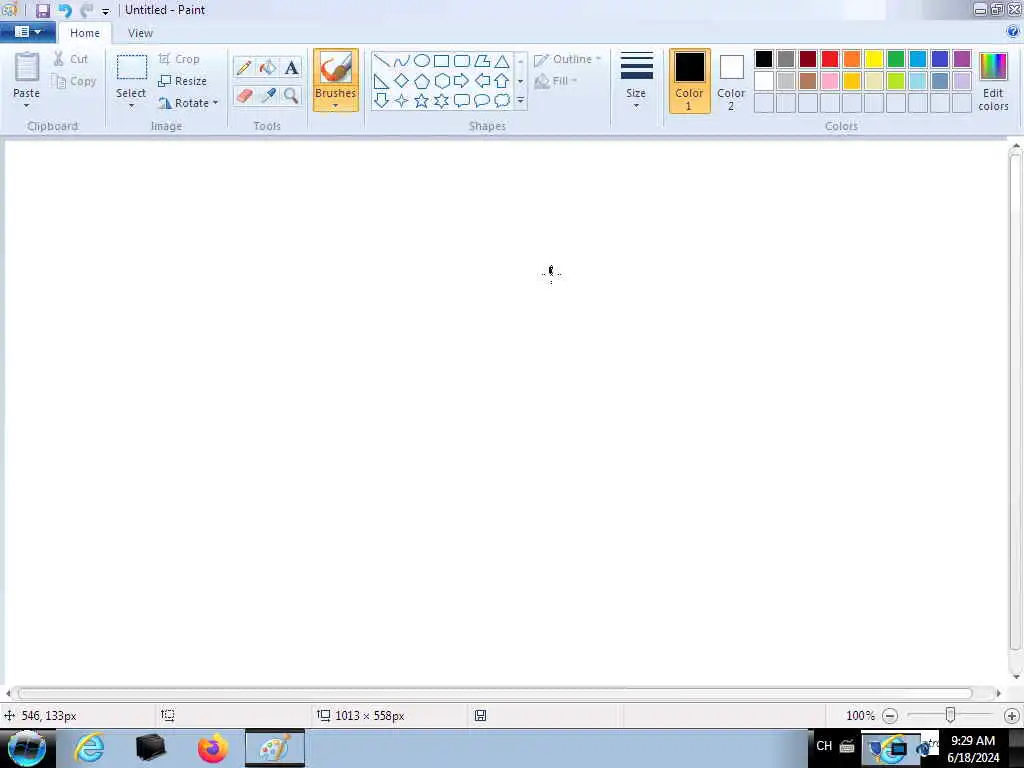Screen dimensions: 1024x768
Task: Open the Outline dropdown
Action: pyautogui.click(x=567, y=59)
